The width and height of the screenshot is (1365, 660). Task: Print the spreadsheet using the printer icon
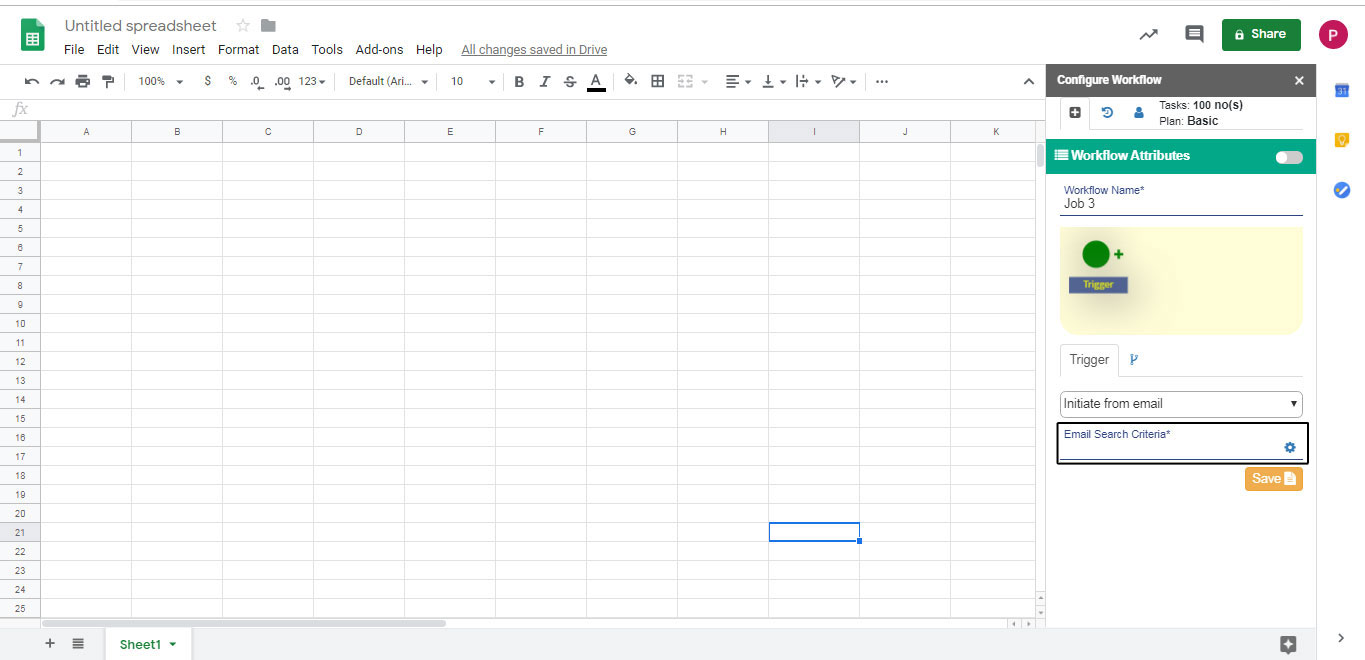(83, 81)
